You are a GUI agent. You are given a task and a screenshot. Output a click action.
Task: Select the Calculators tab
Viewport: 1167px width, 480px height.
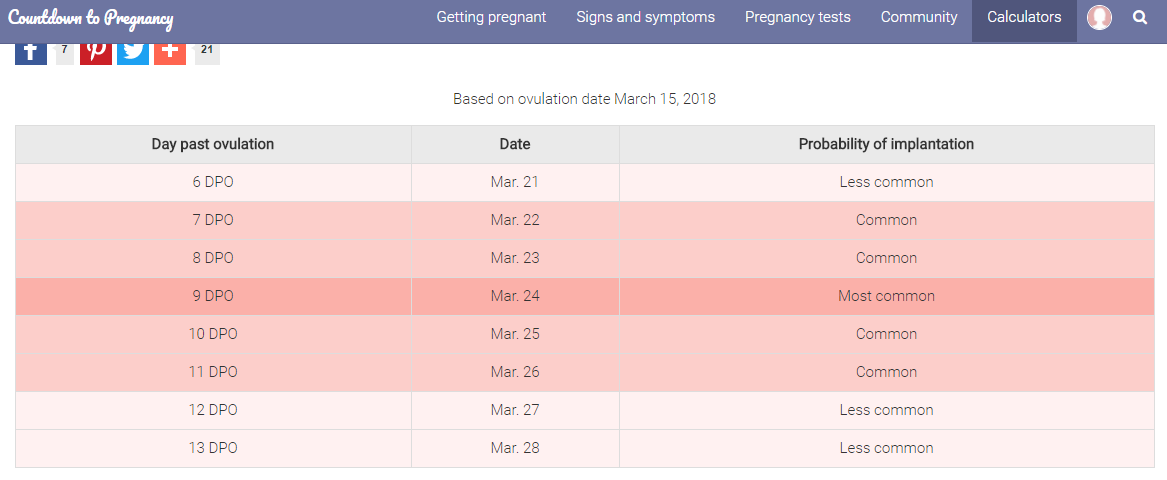(x=1024, y=17)
